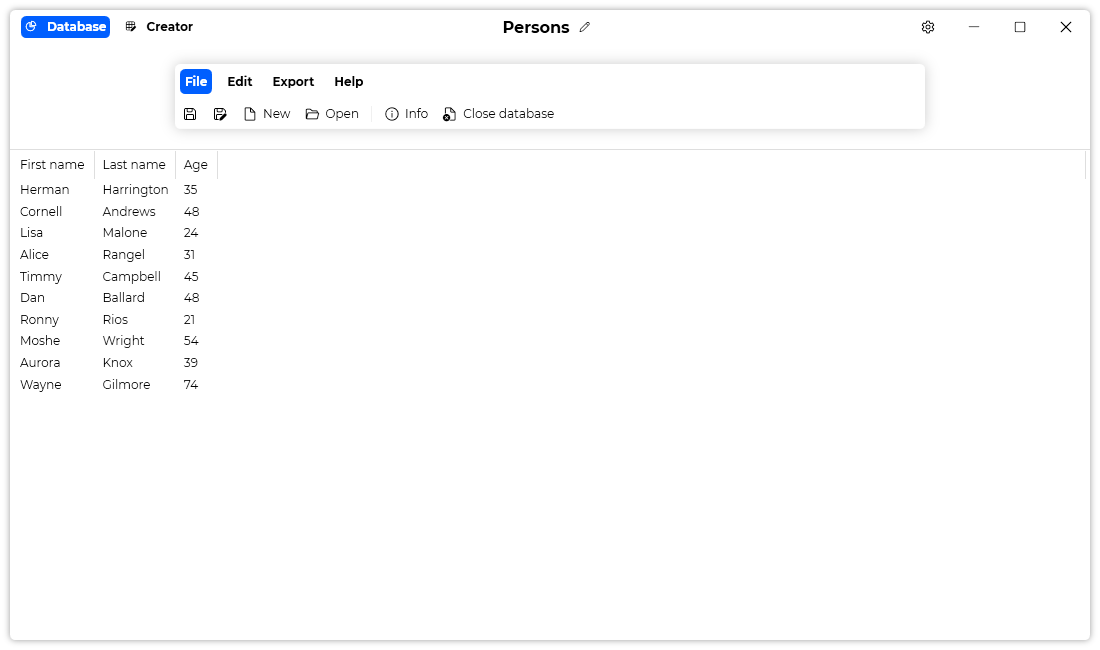Minimize the application window
Screen dimensions: 1100x650
974,27
